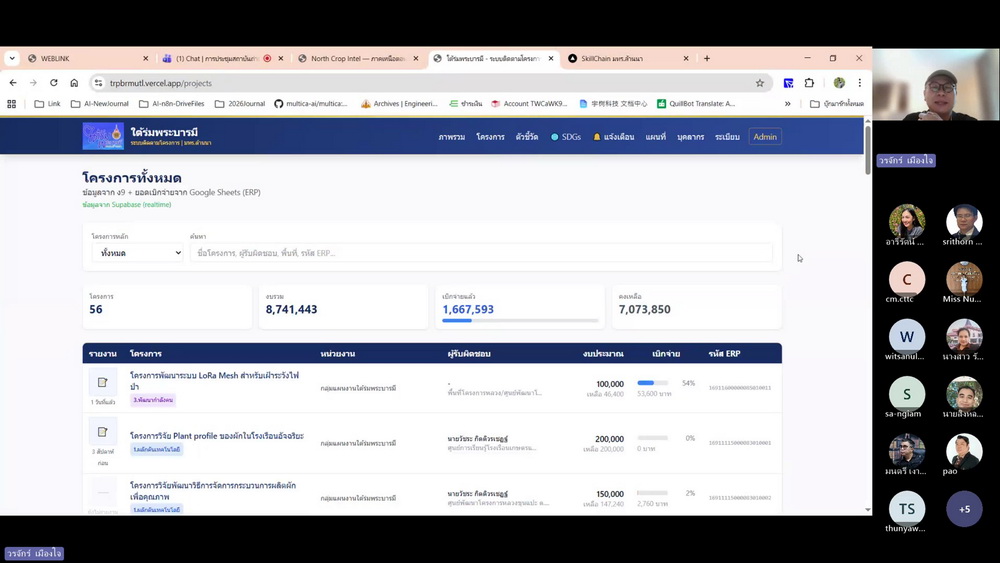
Task: Open the SDGs menu item
Action: (x=565, y=137)
